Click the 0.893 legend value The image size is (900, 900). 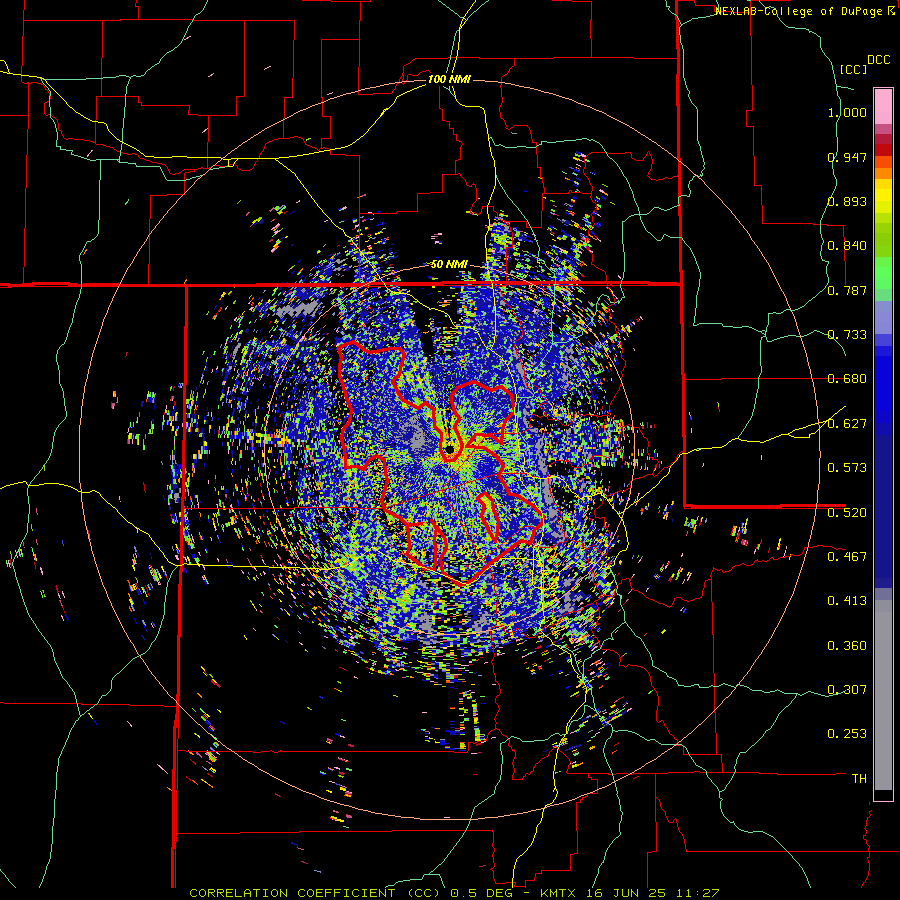pos(847,201)
